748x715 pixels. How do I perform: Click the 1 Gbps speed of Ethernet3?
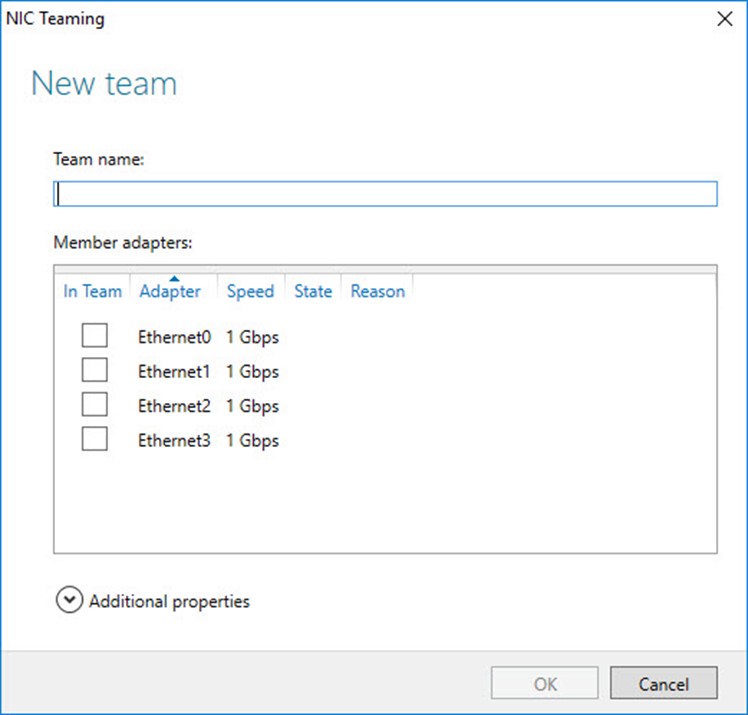252,441
